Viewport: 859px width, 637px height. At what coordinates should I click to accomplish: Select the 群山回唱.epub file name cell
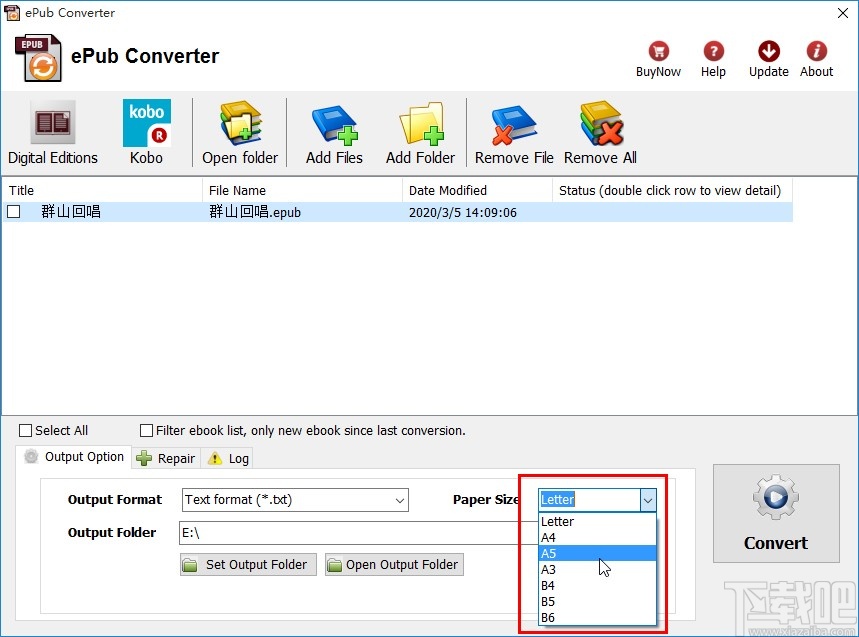coord(255,212)
